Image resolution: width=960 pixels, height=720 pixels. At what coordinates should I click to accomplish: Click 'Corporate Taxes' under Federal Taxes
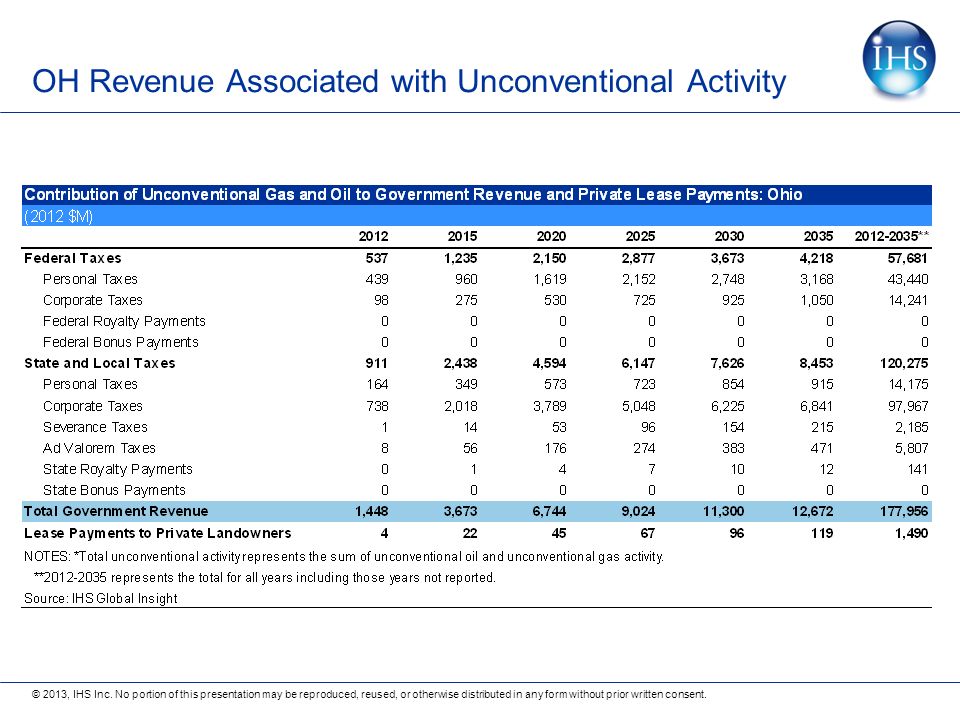click(92, 300)
